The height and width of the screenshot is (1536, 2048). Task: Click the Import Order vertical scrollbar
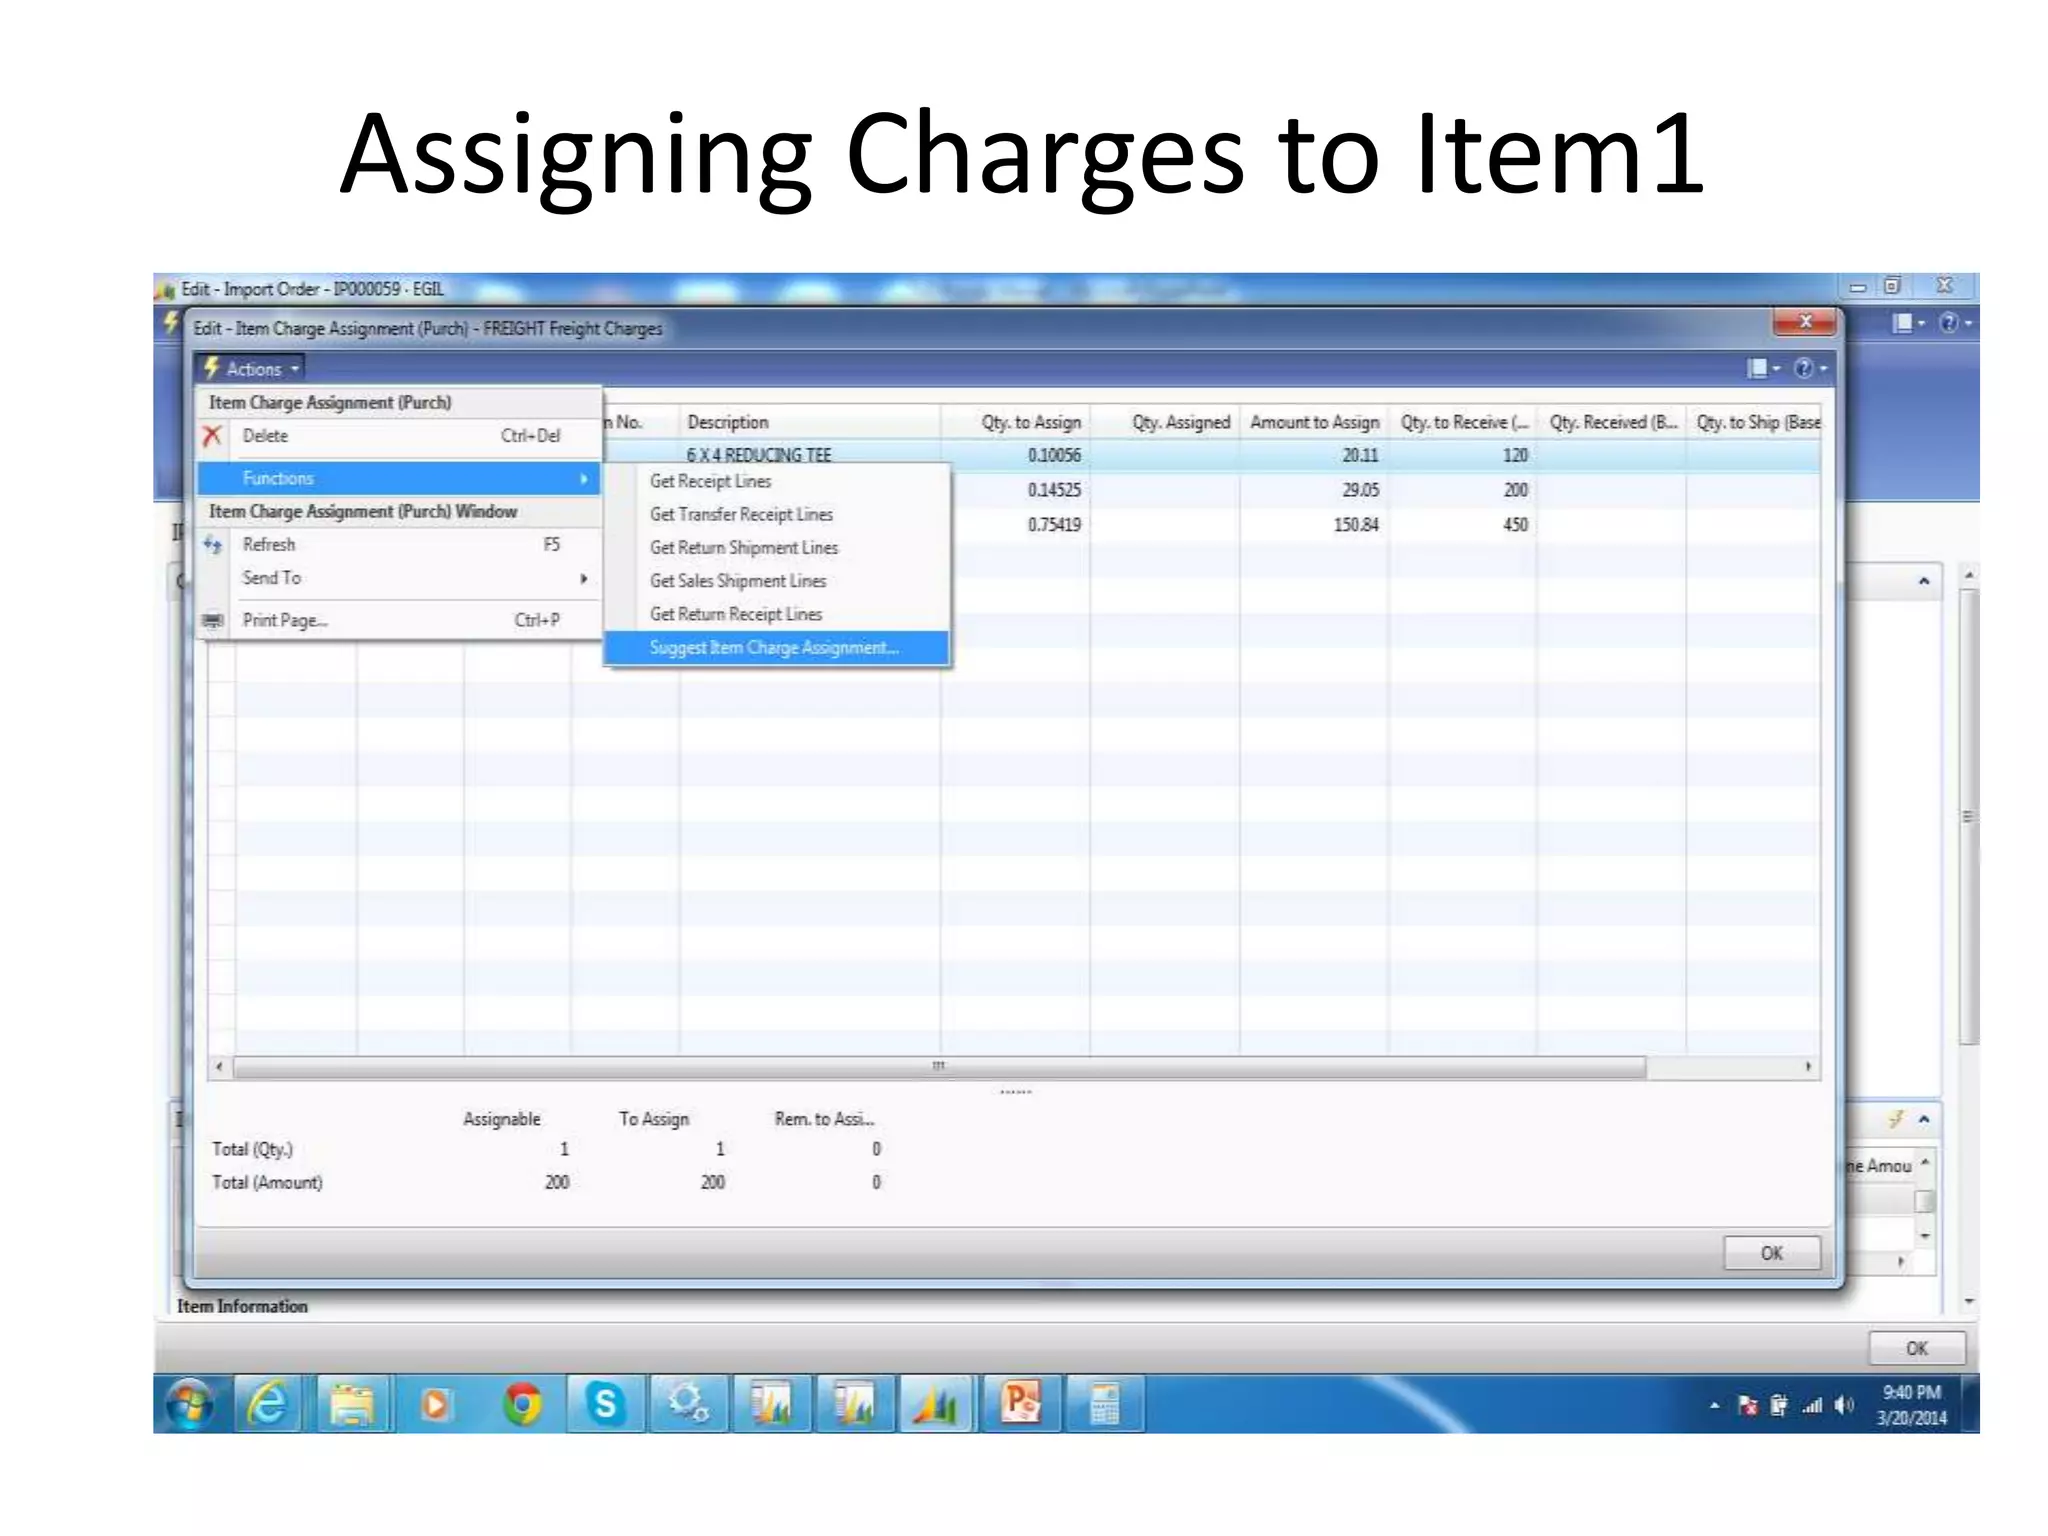(1968, 815)
